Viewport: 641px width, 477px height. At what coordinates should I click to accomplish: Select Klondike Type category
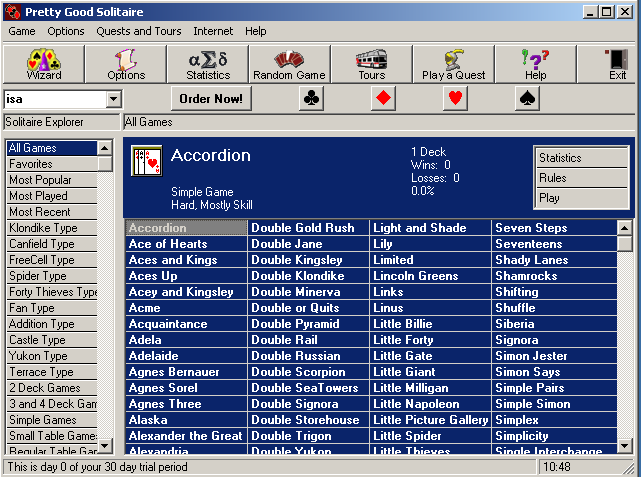point(52,228)
